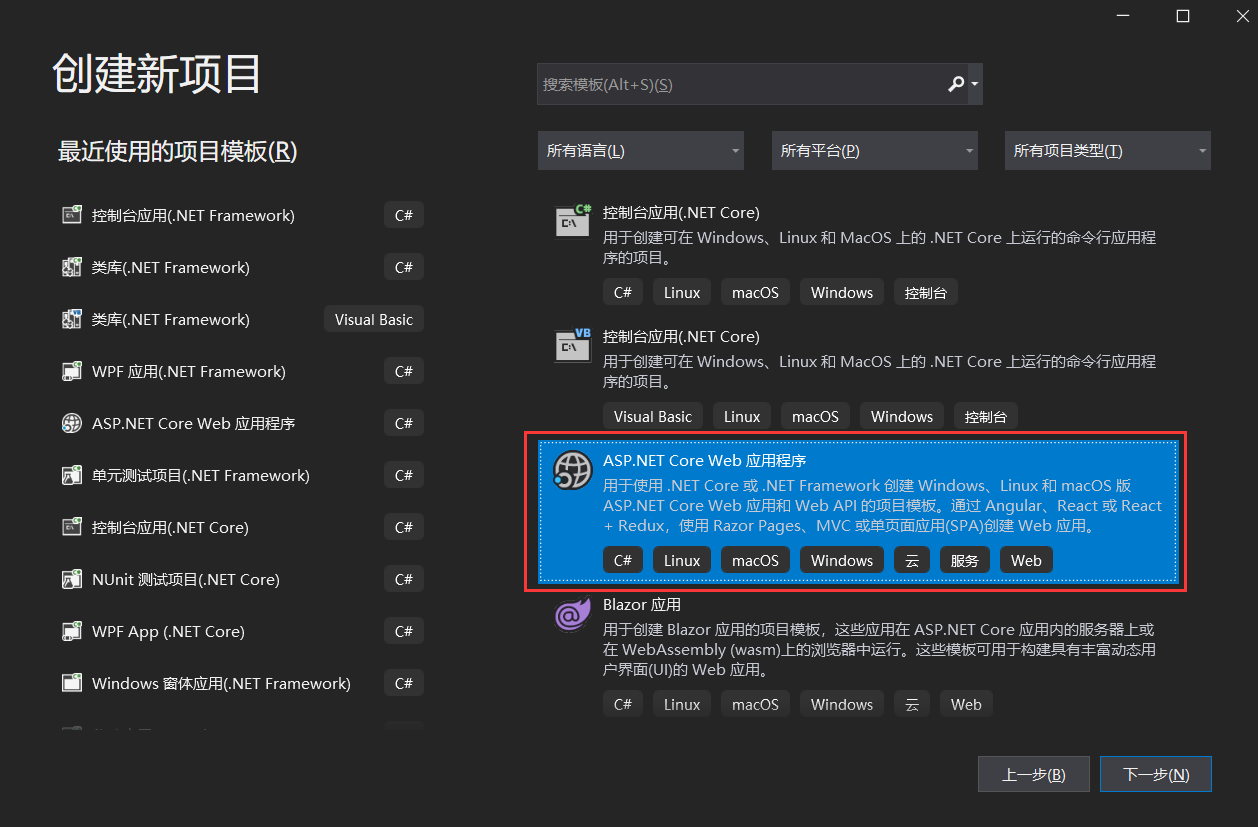Choose the Visual Basic 控制台应用(.NET Core) template title
The image size is (1258, 827).
[x=681, y=336]
